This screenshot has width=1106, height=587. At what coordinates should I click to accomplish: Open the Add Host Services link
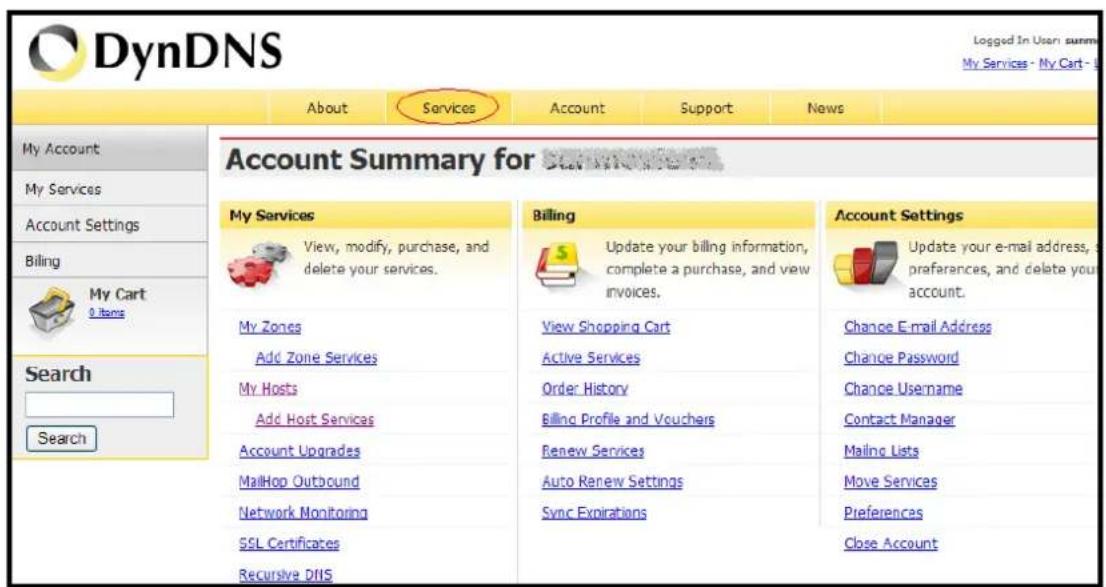point(315,420)
